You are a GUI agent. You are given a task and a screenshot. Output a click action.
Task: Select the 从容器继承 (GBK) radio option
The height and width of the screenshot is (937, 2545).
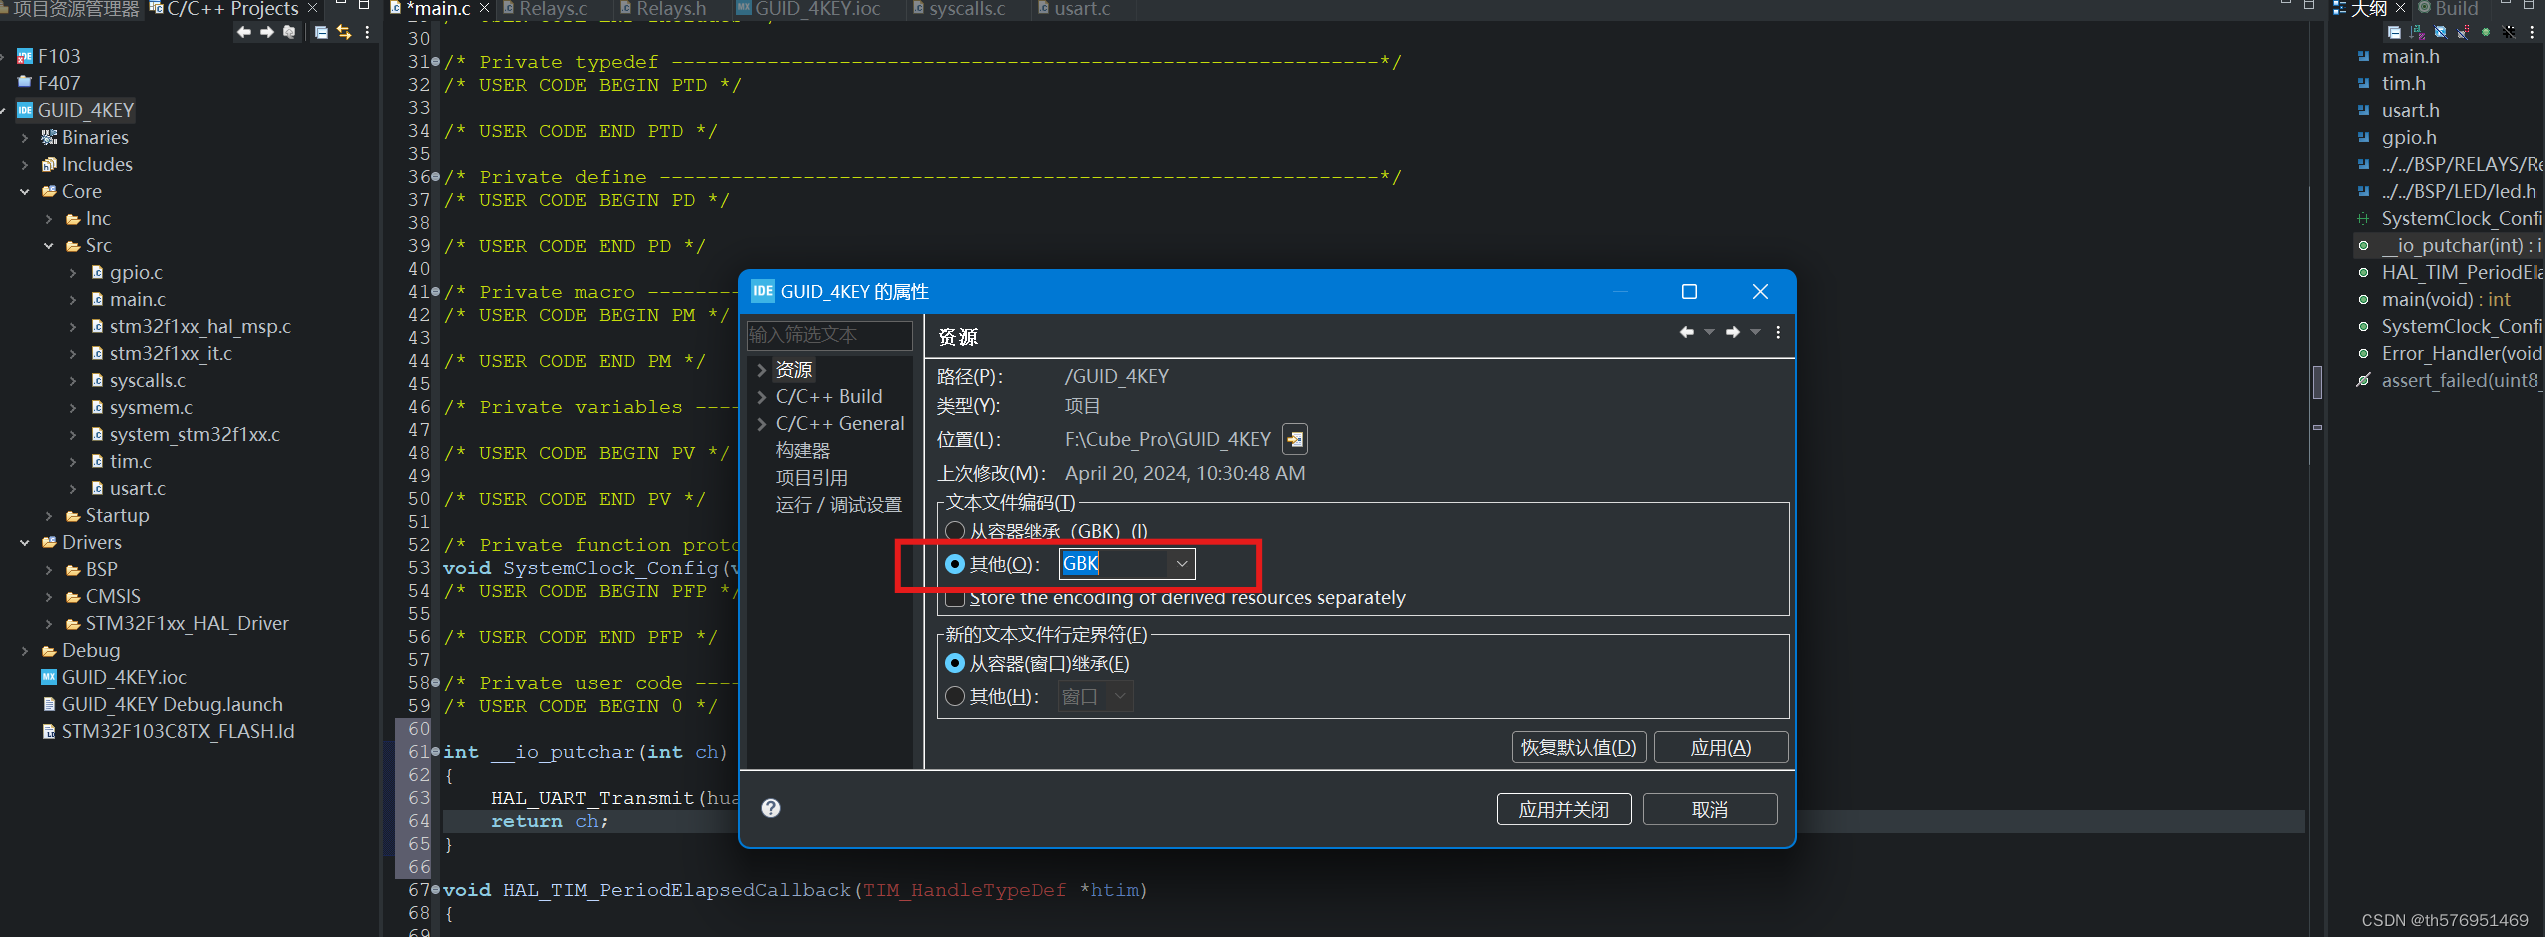point(956,531)
